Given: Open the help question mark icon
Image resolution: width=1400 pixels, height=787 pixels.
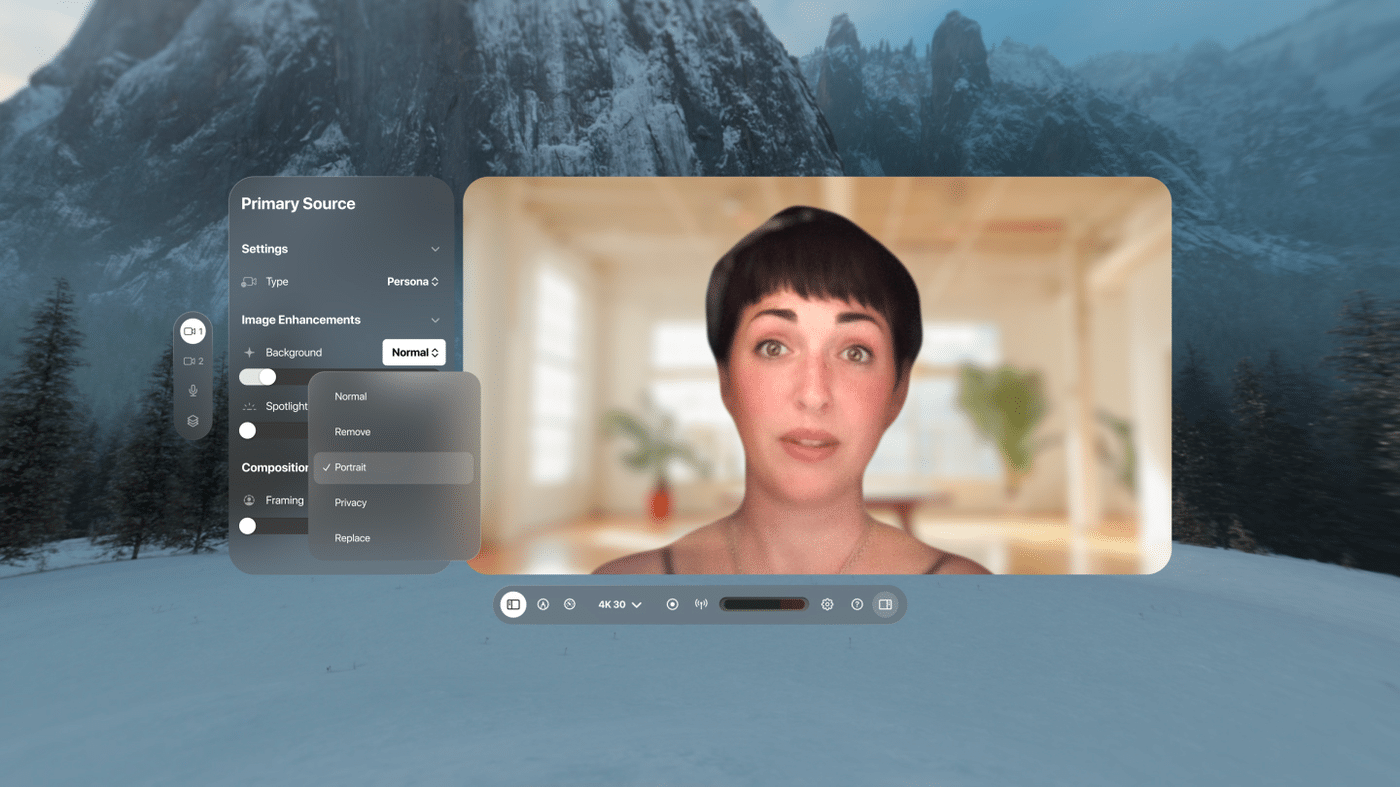Looking at the screenshot, I should 857,604.
